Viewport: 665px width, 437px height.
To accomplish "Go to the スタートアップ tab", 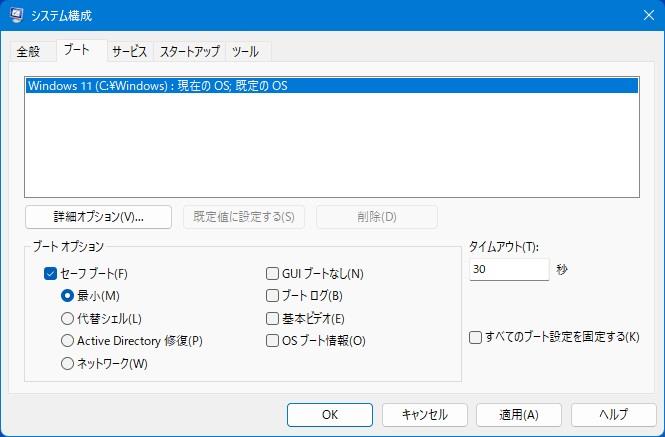I will [x=189, y=52].
